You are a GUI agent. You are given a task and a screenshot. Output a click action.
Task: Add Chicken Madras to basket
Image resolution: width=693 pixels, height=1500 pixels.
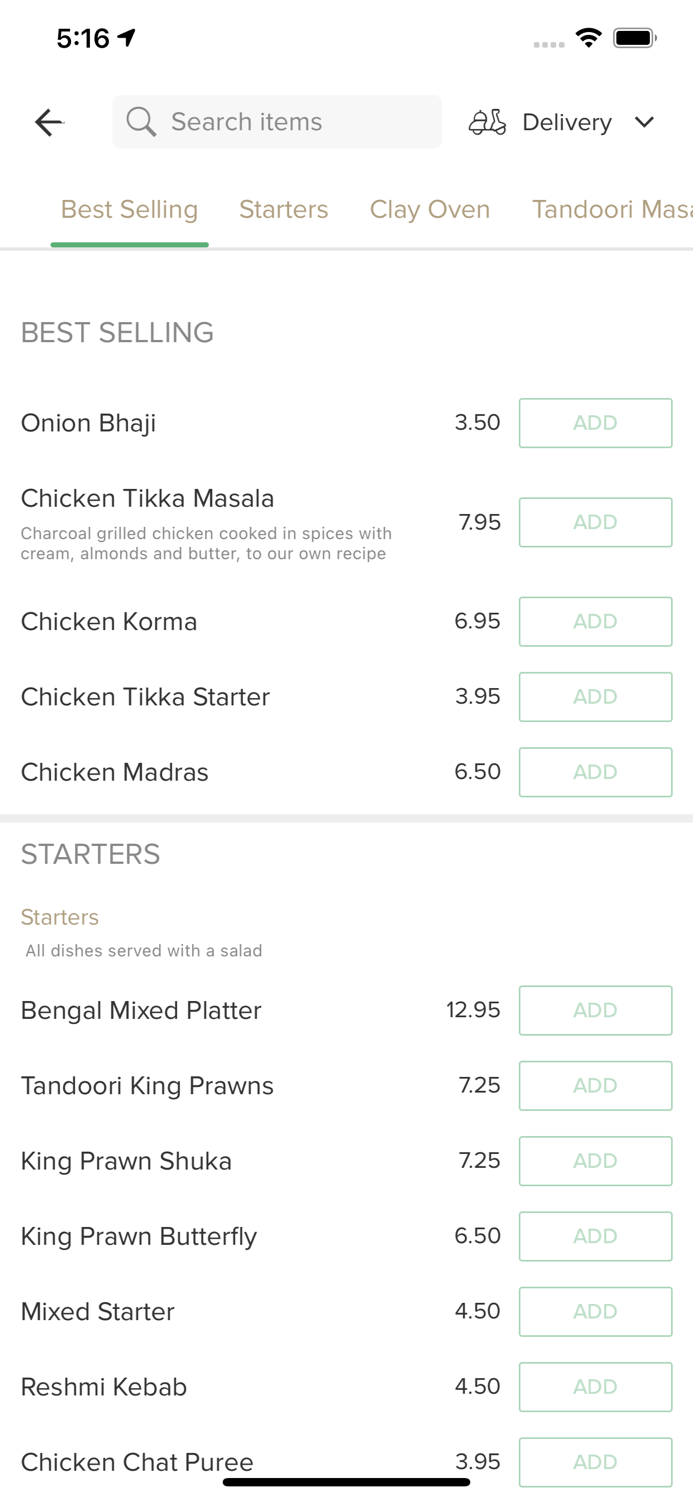point(595,772)
